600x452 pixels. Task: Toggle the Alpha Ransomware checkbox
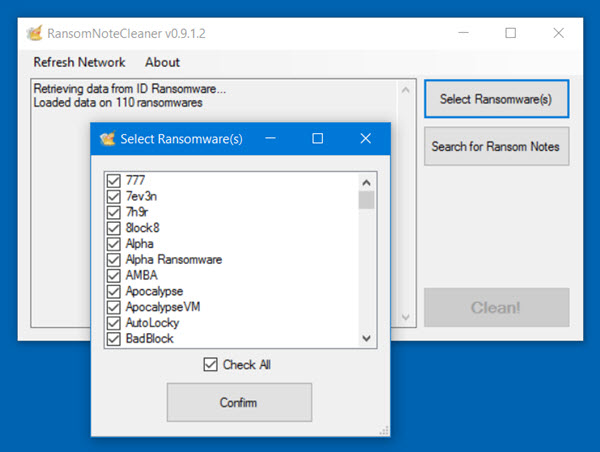114,259
